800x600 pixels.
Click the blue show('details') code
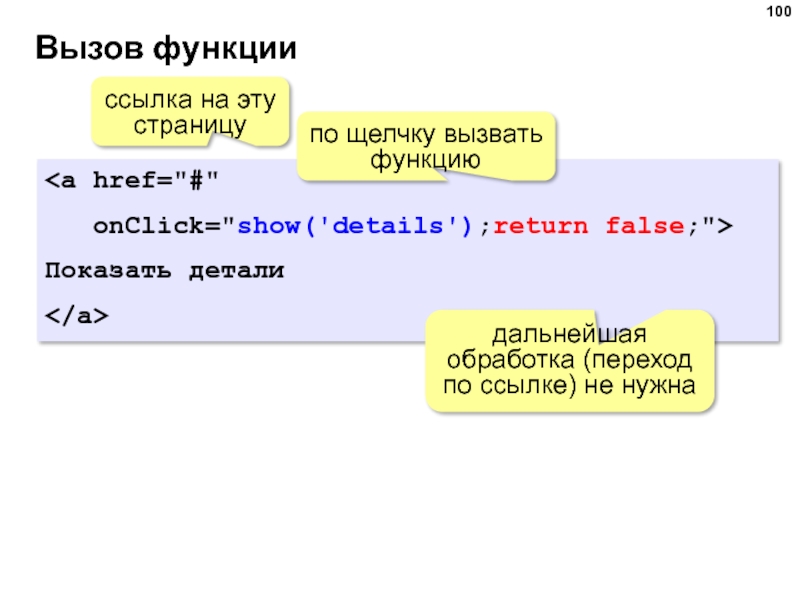coord(355,226)
